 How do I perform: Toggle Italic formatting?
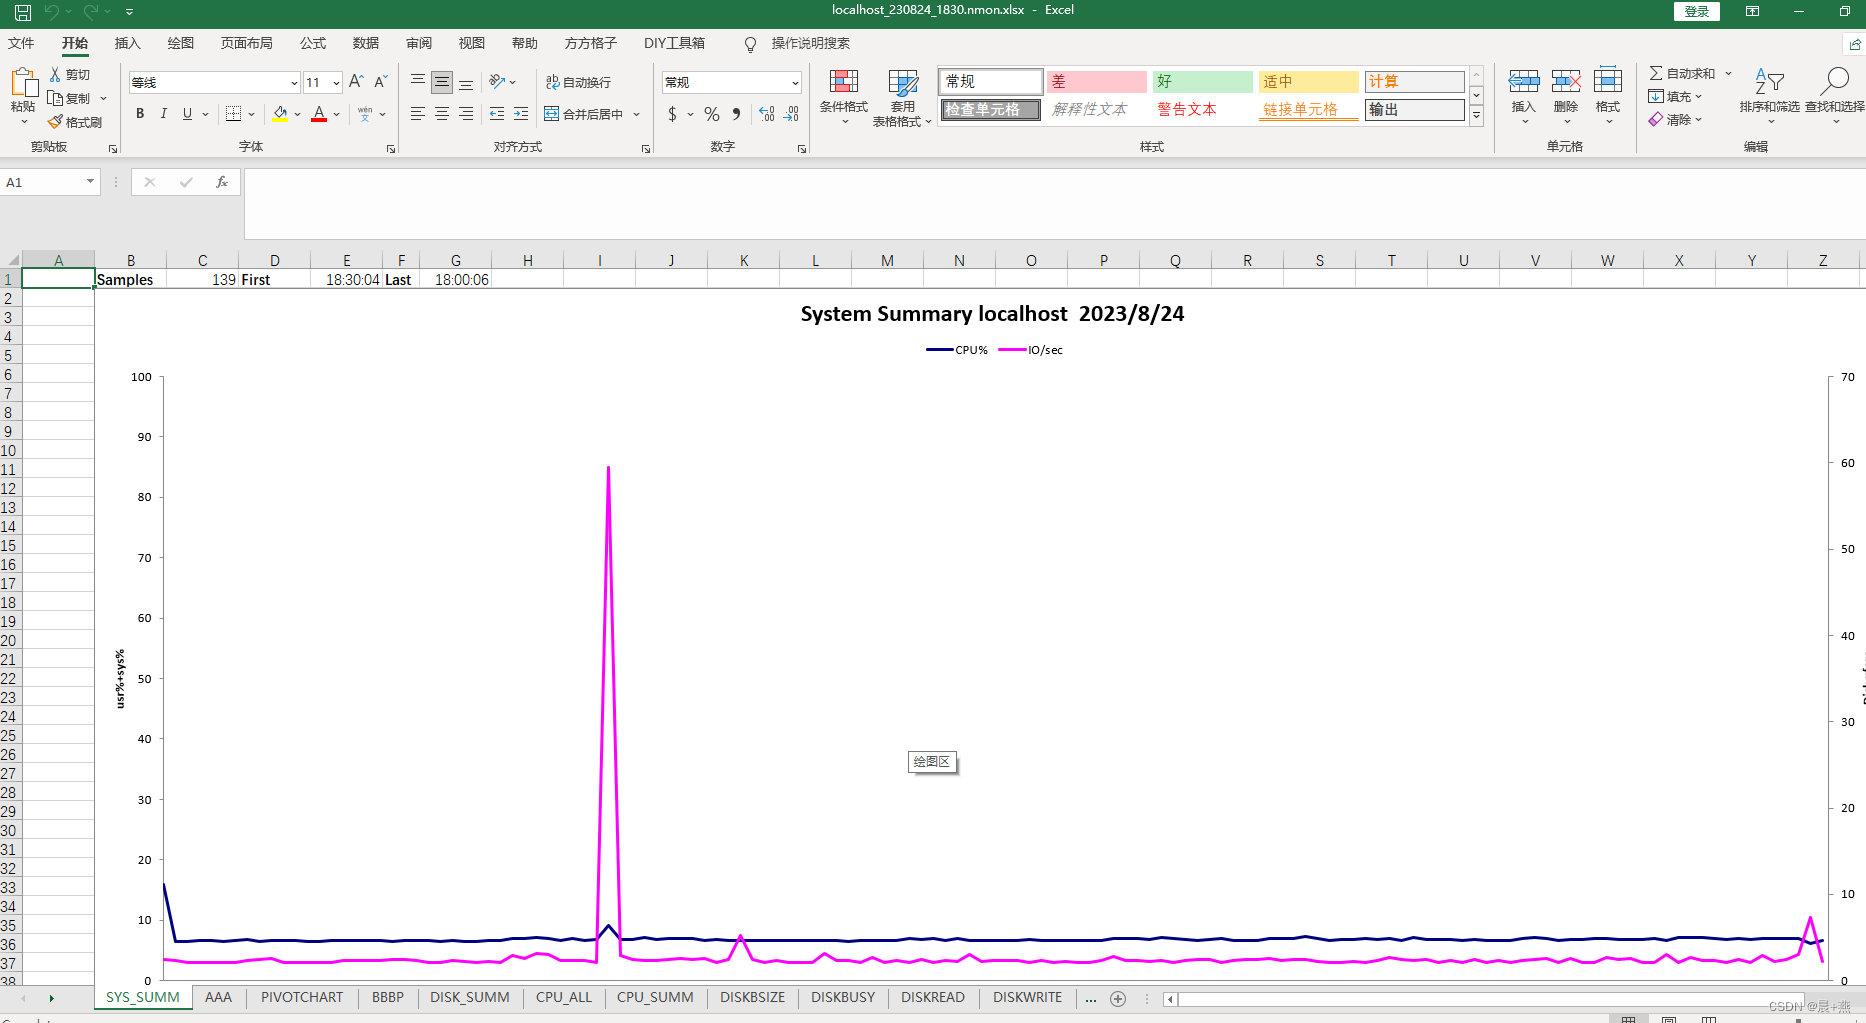pyautogui.click(x=163, y=114)
